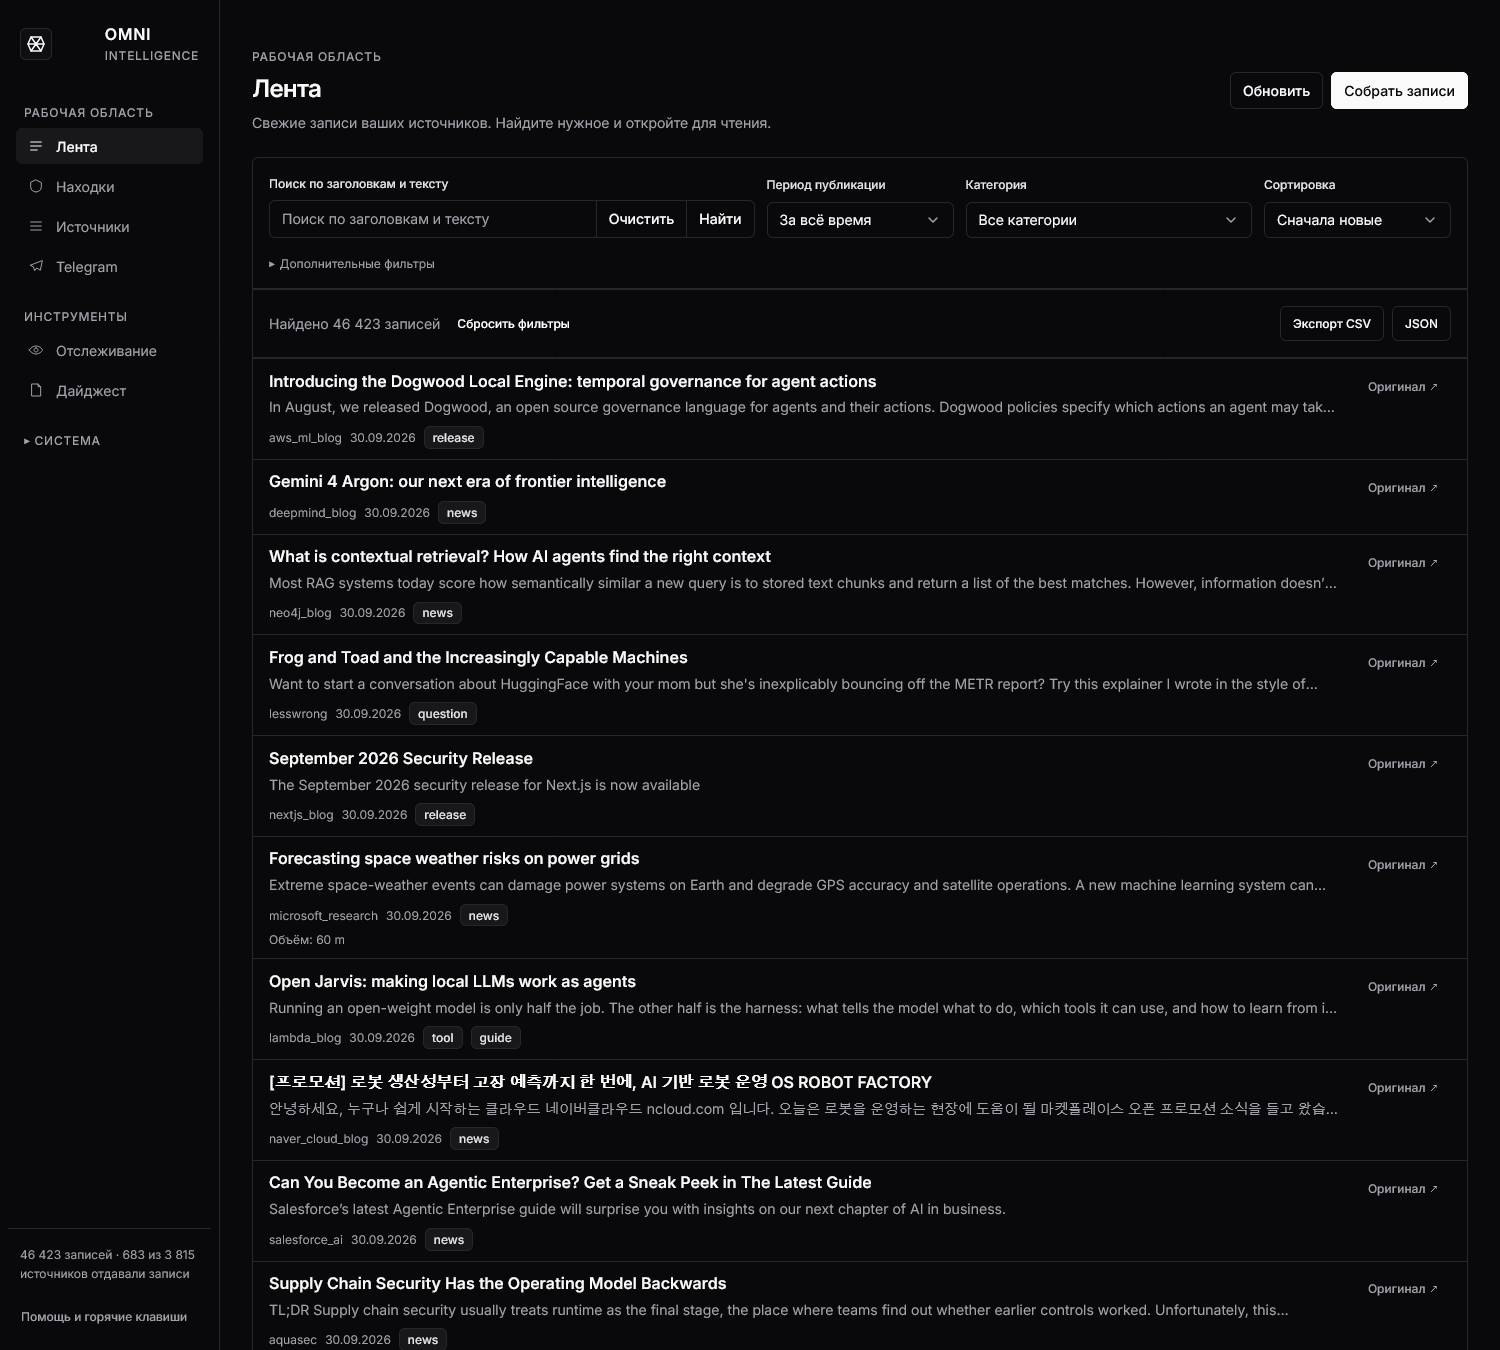Viewport: 1500px width, 1350px height.
Task: Open Находки via its hexagon icon
Action: 36,186
